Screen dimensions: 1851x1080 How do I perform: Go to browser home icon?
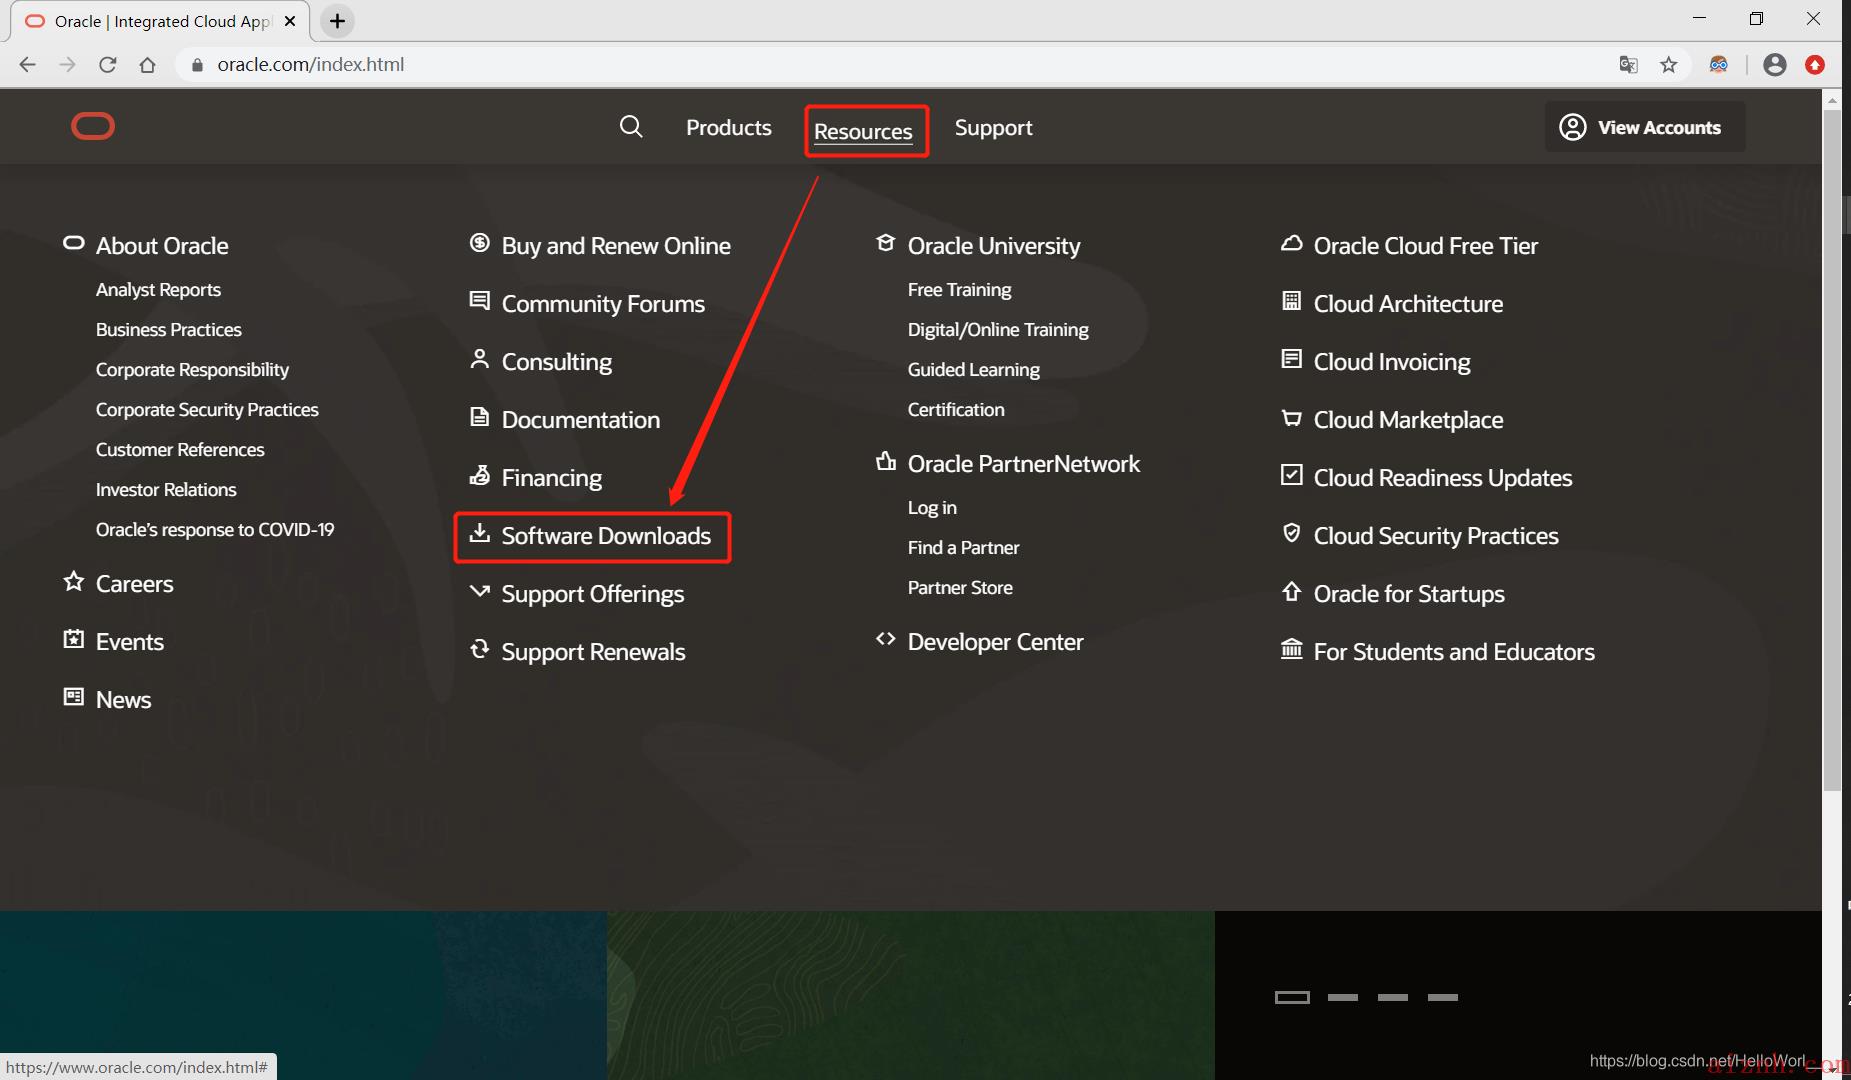[148, 64]
